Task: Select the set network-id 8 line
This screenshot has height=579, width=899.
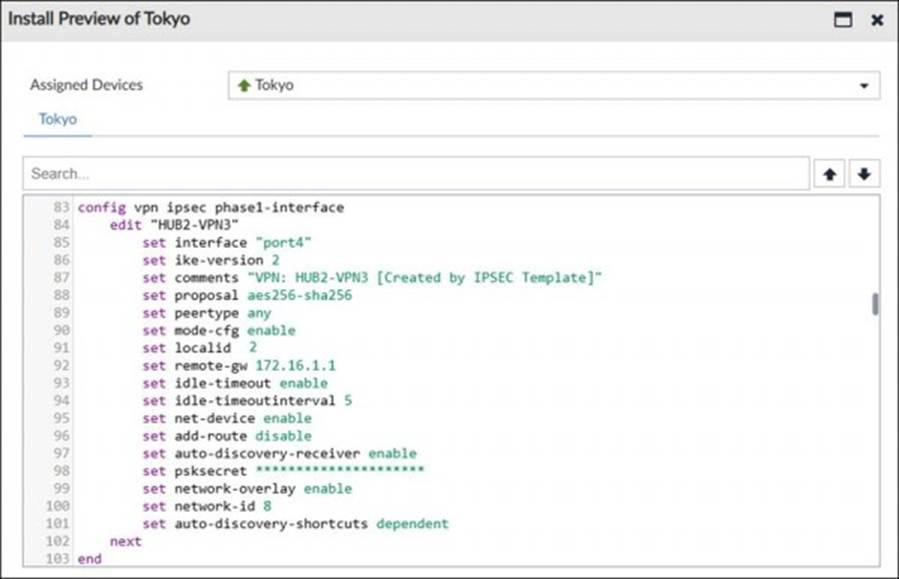Action: [x=204, y=506]
